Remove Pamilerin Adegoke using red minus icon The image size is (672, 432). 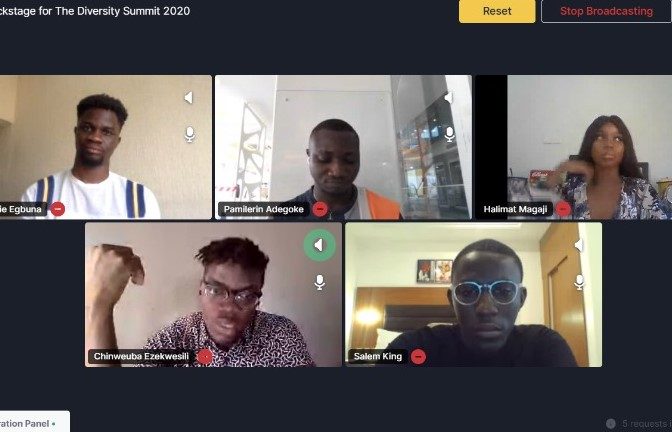point(320,209)
